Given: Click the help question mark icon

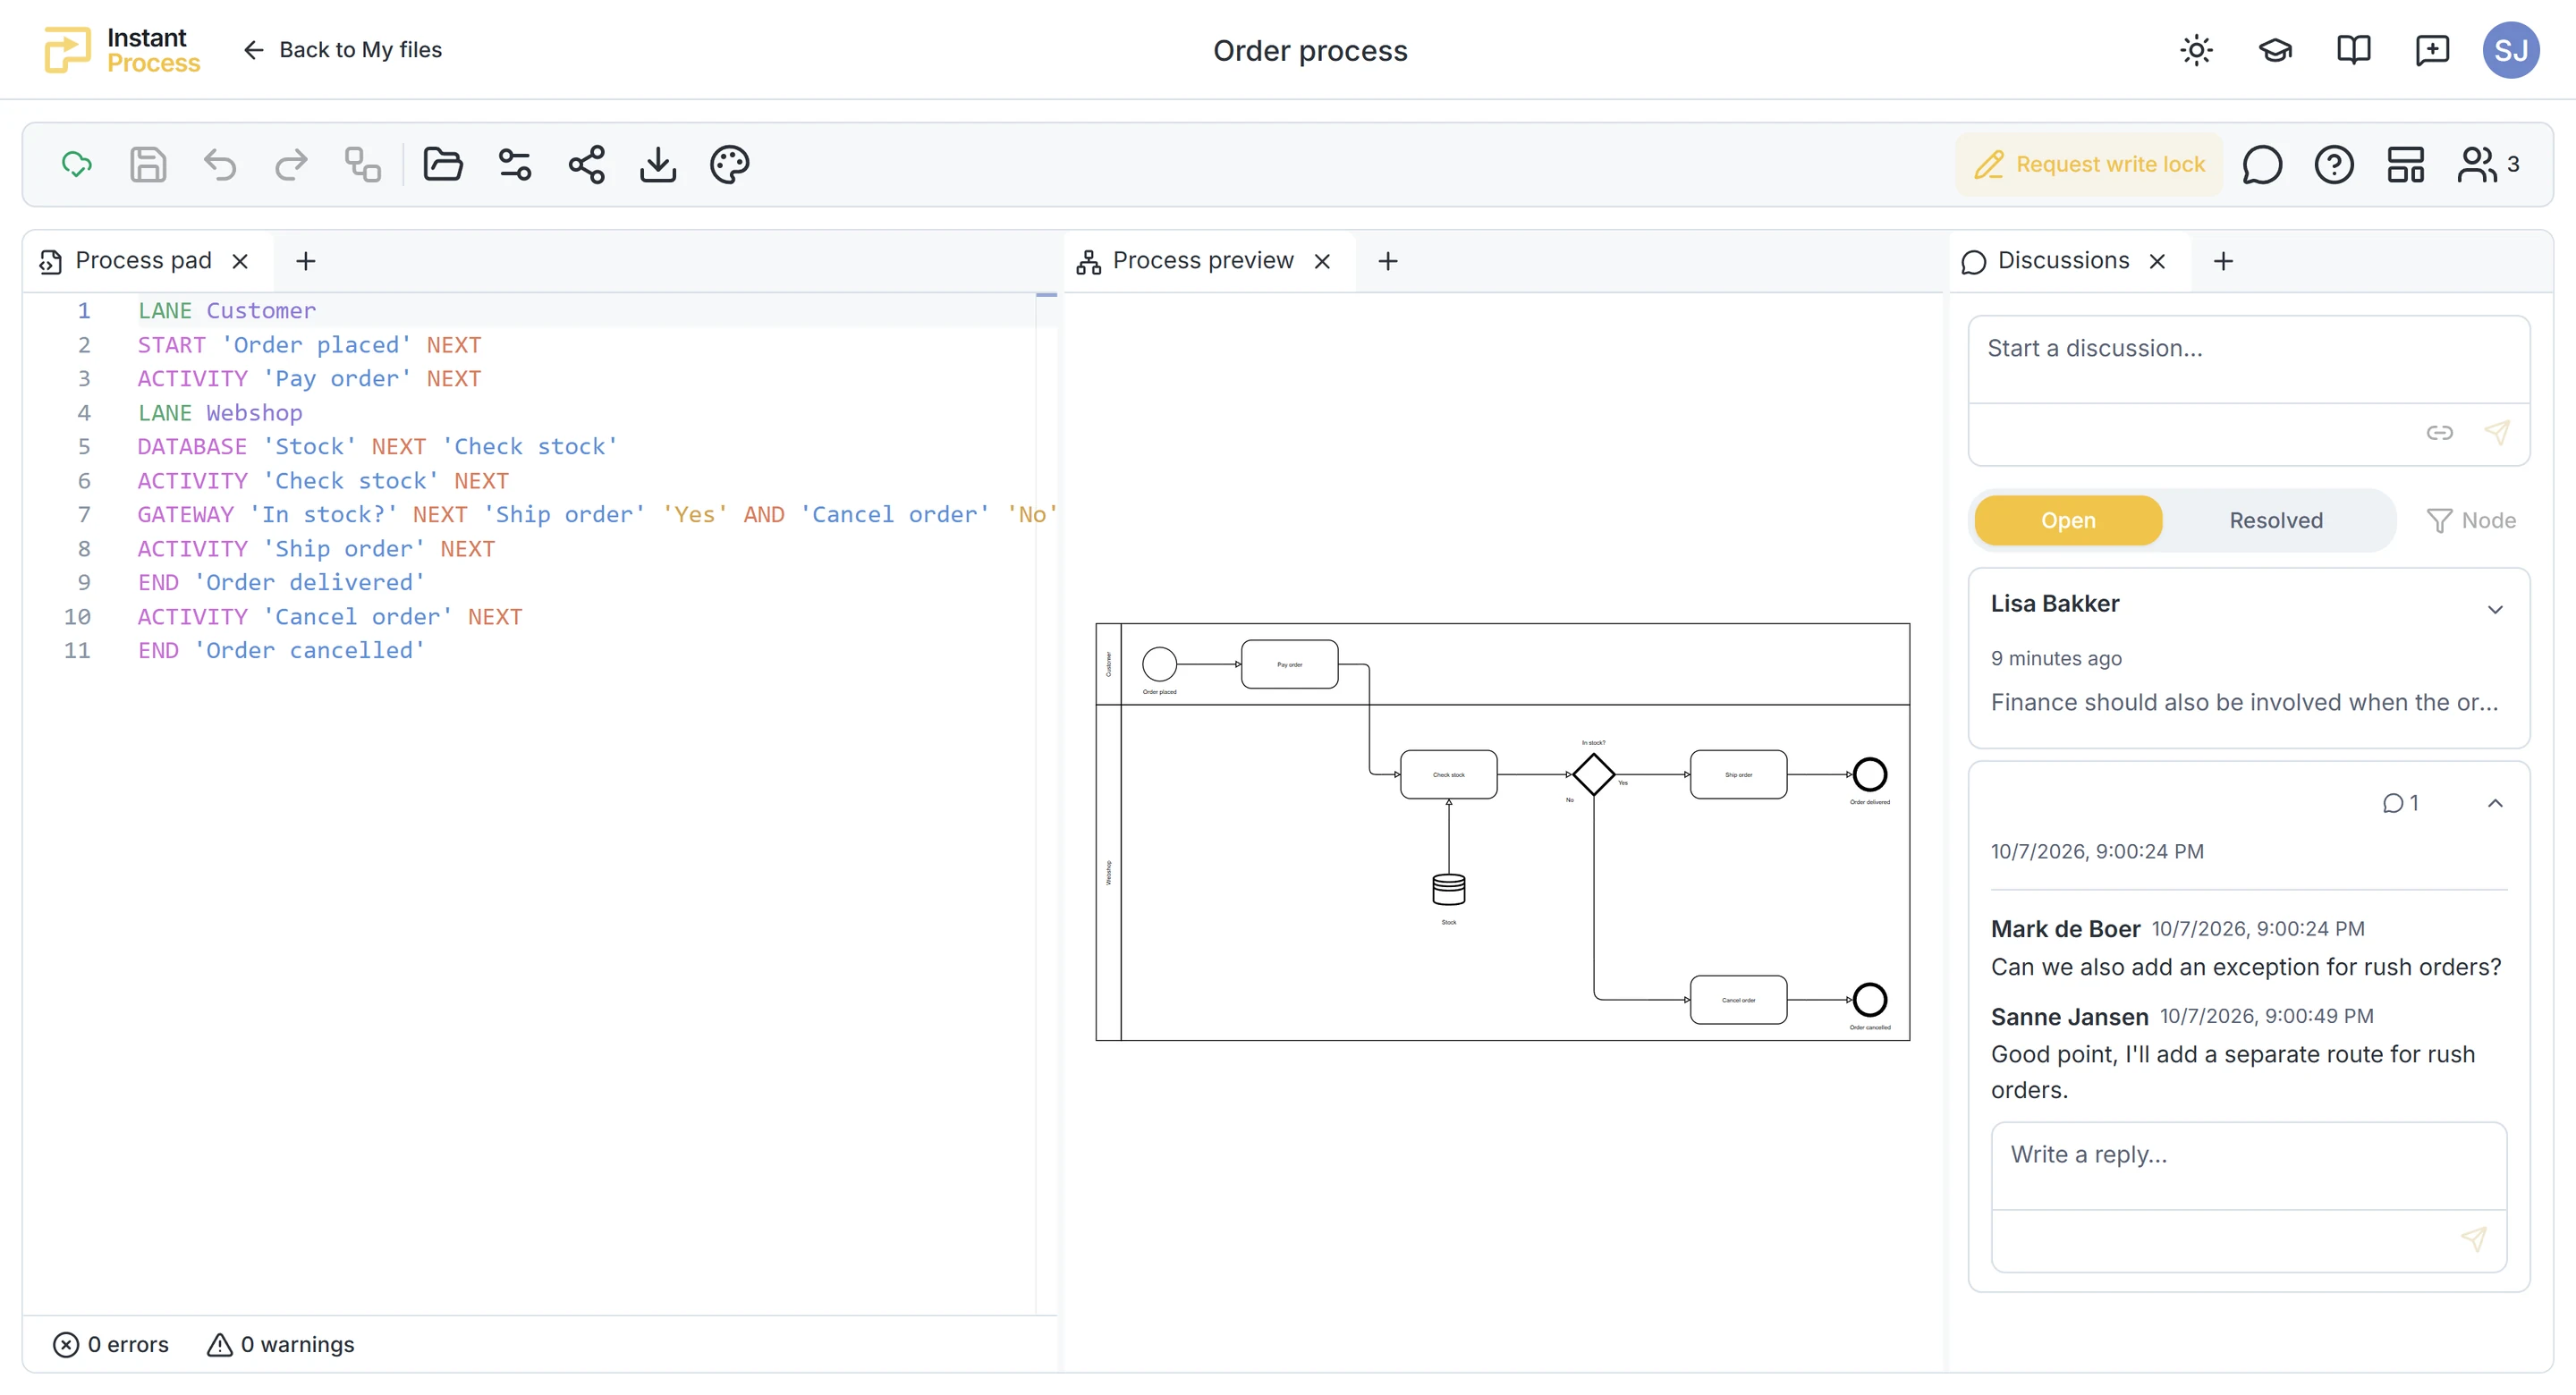Looking at the screenshot, I should click(2334, 164).
